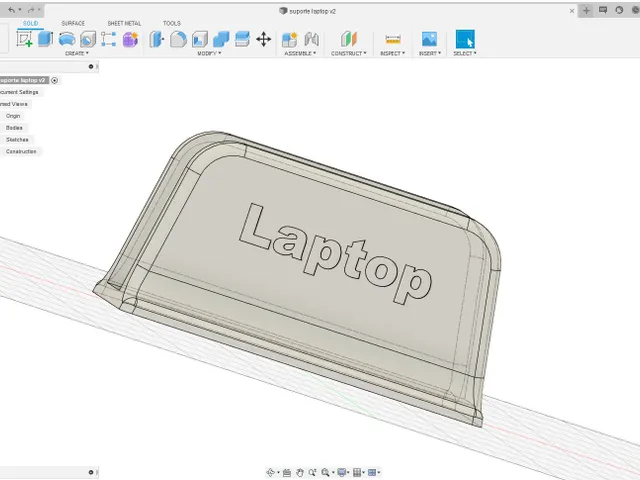
Task: Select the Sketches folder in browser
Action: click(x=17, y=140)
